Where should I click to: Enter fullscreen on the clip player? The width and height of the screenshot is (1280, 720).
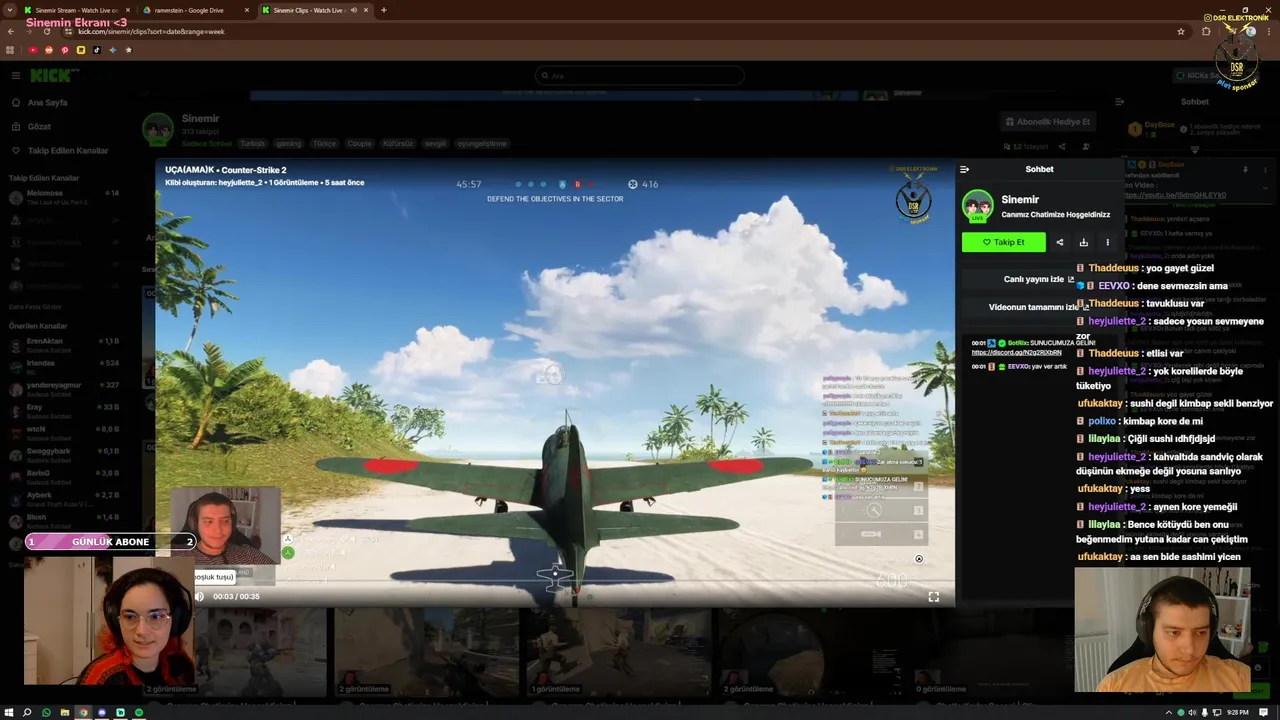coord(934,597)
